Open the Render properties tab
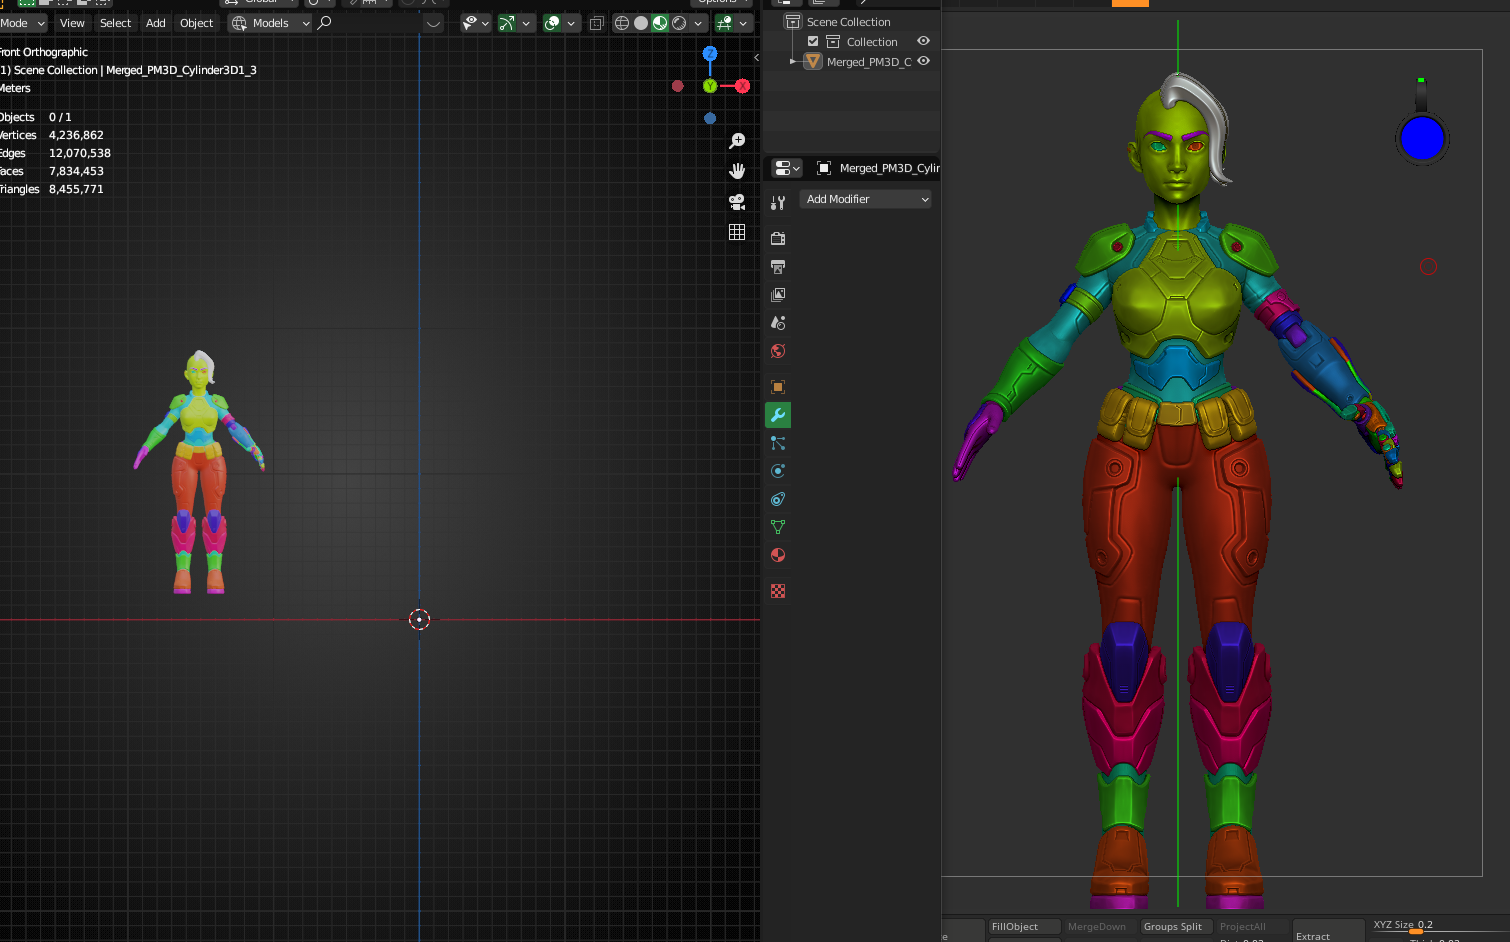This screenshot has height=942, width=1510. pos(778,239)
